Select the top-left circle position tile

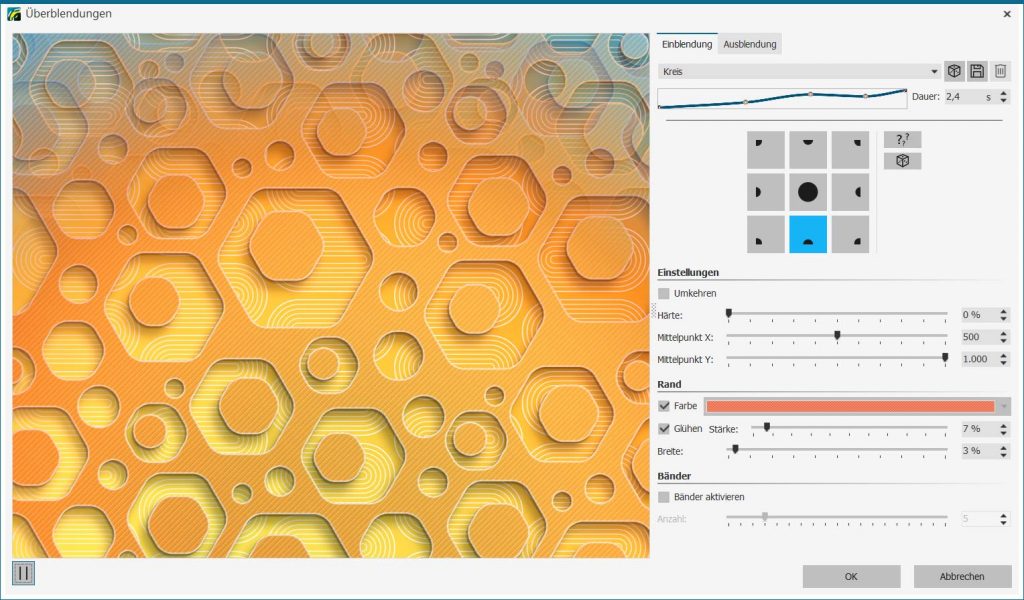[765, 149]
